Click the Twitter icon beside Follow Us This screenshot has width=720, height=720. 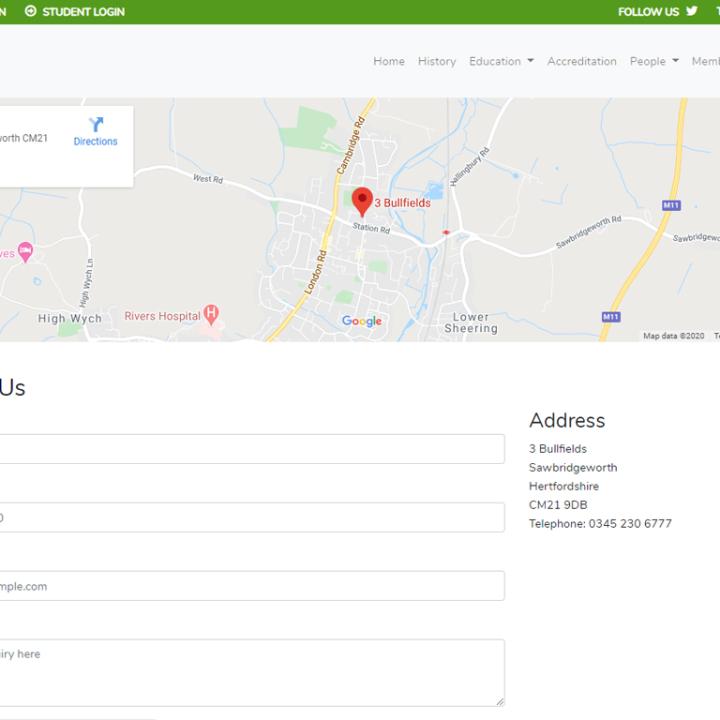coord(691,12)
